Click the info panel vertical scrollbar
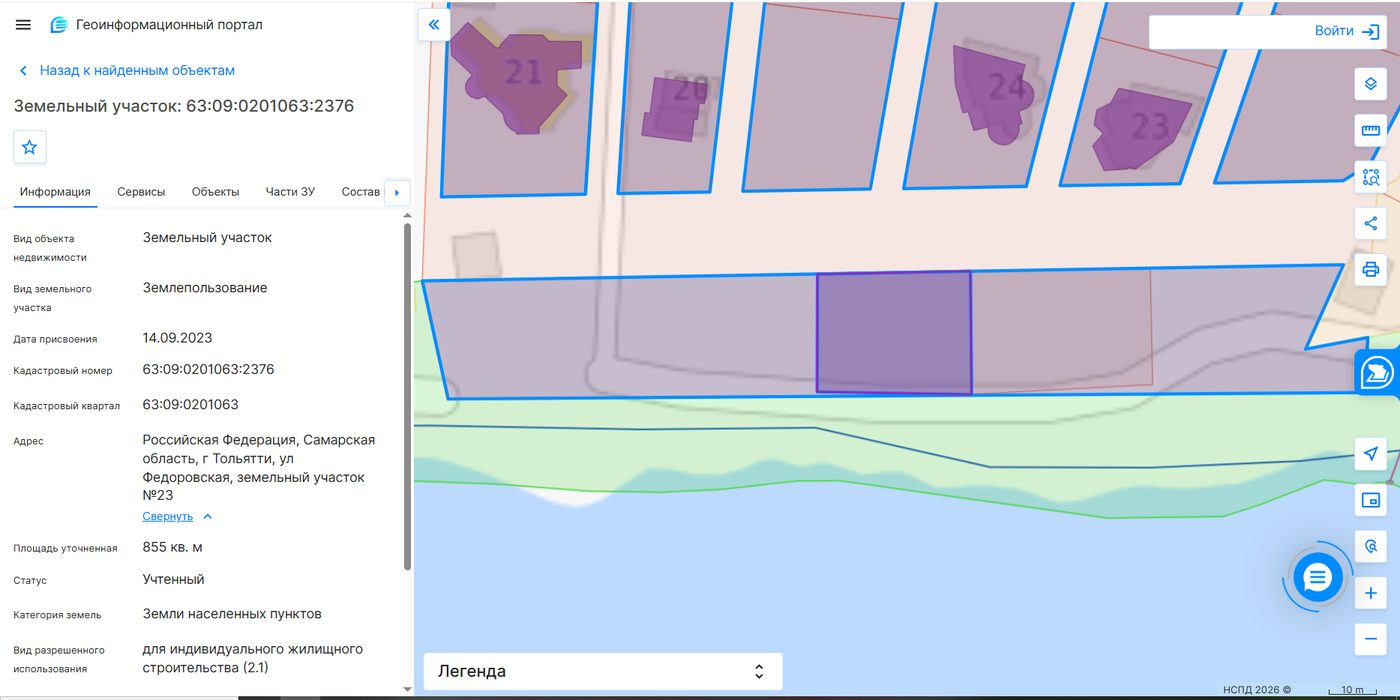1400x700 pixels. (x=407, y=396)
